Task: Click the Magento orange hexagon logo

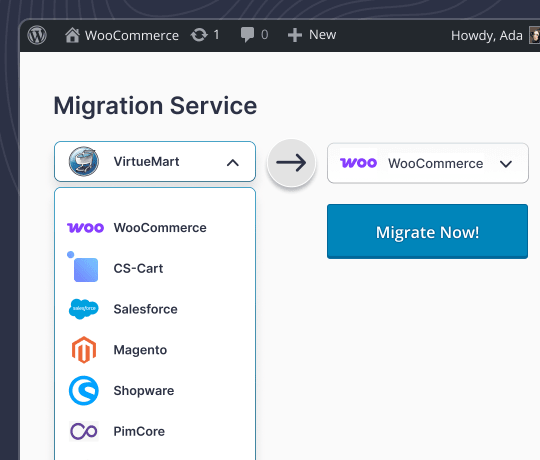Action: 84,350
